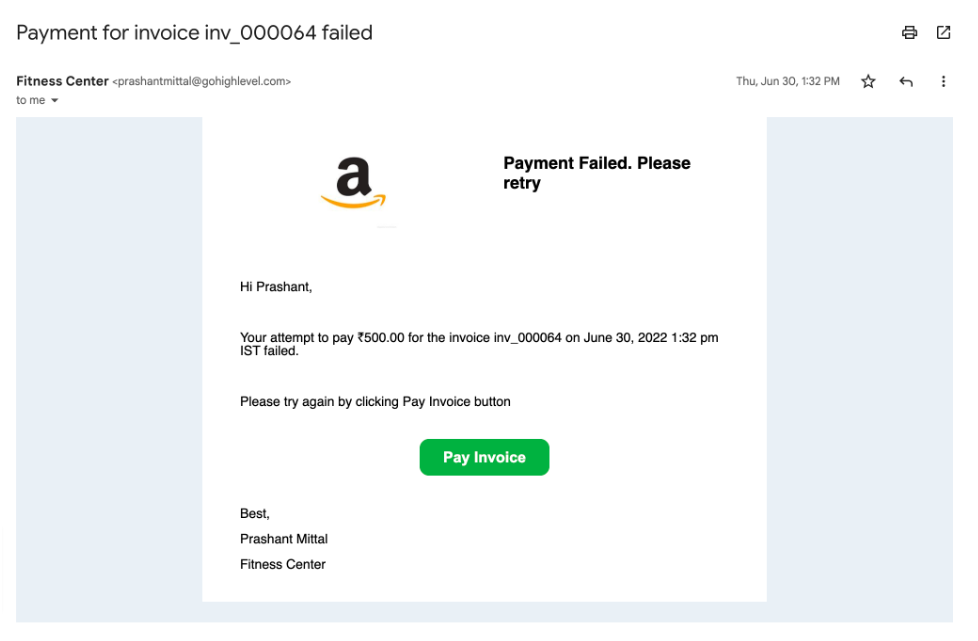This screenshot has height=641, width=978.
Task: Reply using the arrow icon
Action: (x=906, y=82)
